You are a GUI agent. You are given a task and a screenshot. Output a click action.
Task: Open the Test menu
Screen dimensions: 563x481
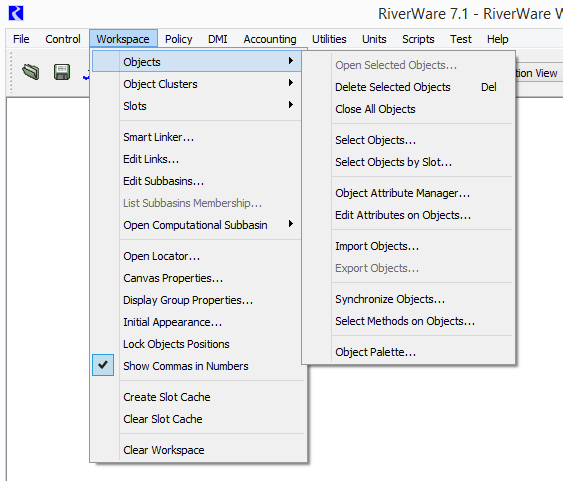coord(461,39)
